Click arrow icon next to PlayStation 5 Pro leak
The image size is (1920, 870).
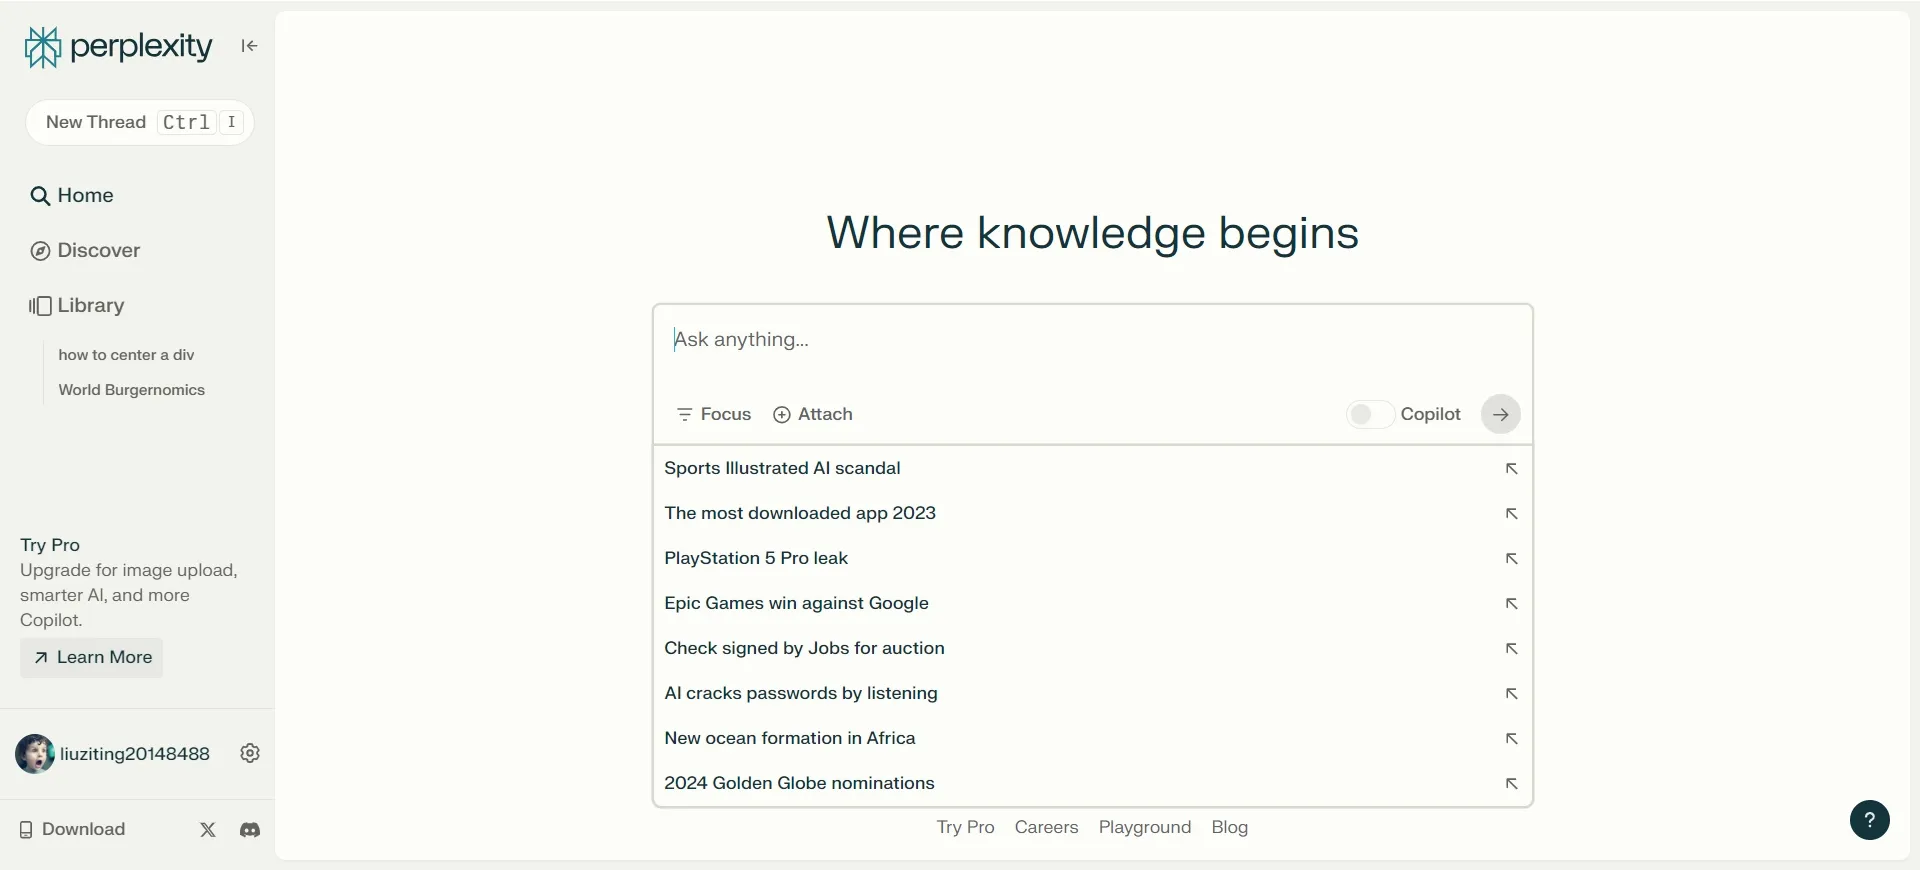tap(1512, 559)
